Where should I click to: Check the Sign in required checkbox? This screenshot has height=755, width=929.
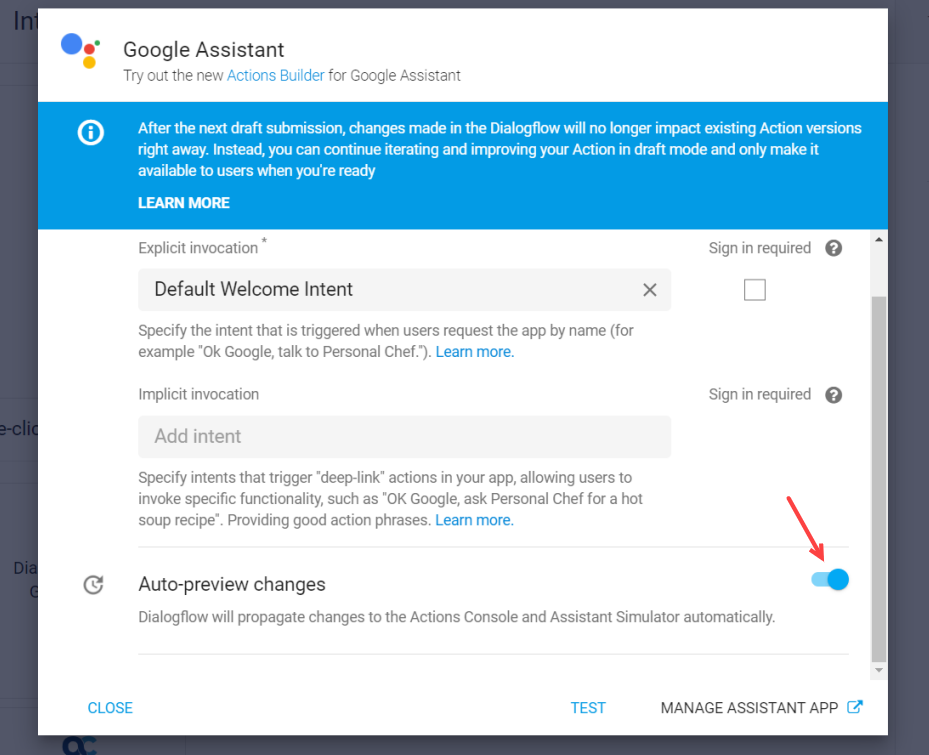click(x=755, y=290)
